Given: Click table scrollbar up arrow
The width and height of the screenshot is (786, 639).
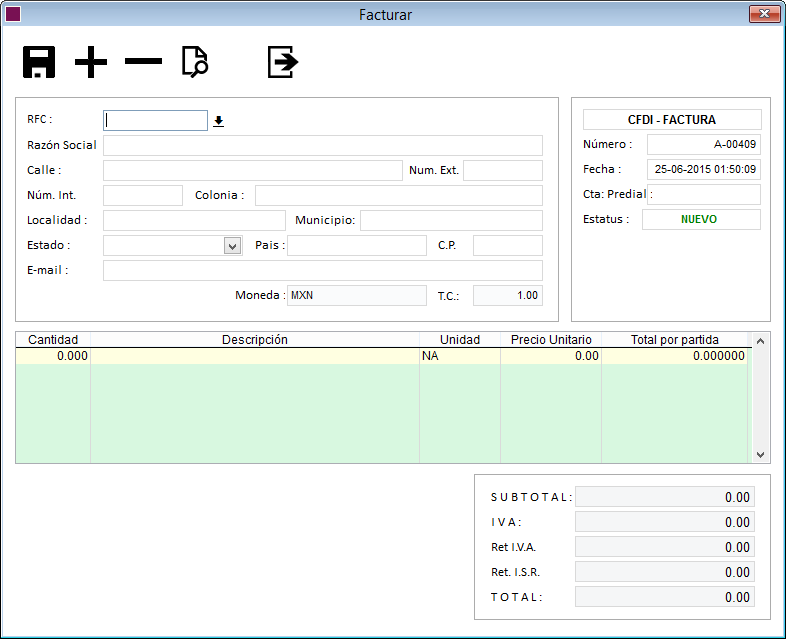Looking at the screenshot, I should click(760, 341).
